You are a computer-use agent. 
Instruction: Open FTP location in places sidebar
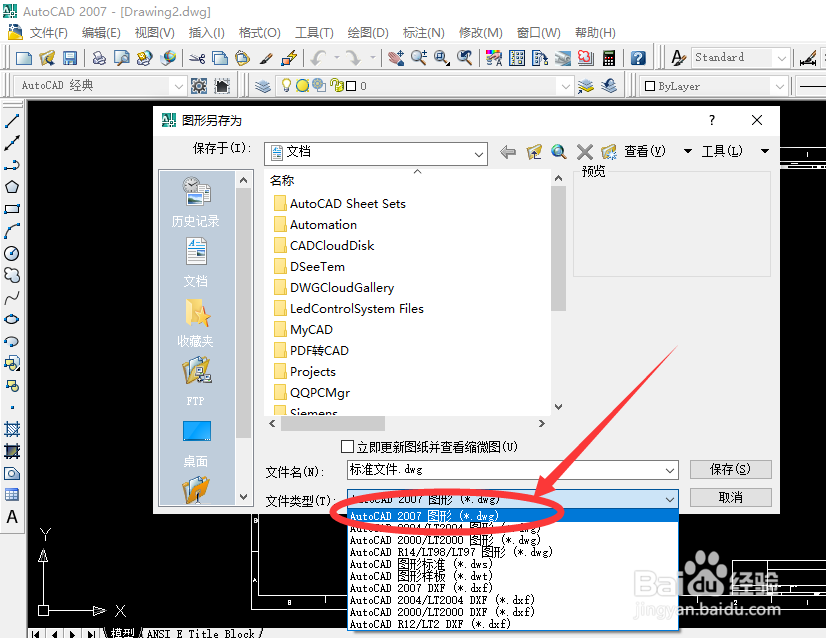[195, 381]
